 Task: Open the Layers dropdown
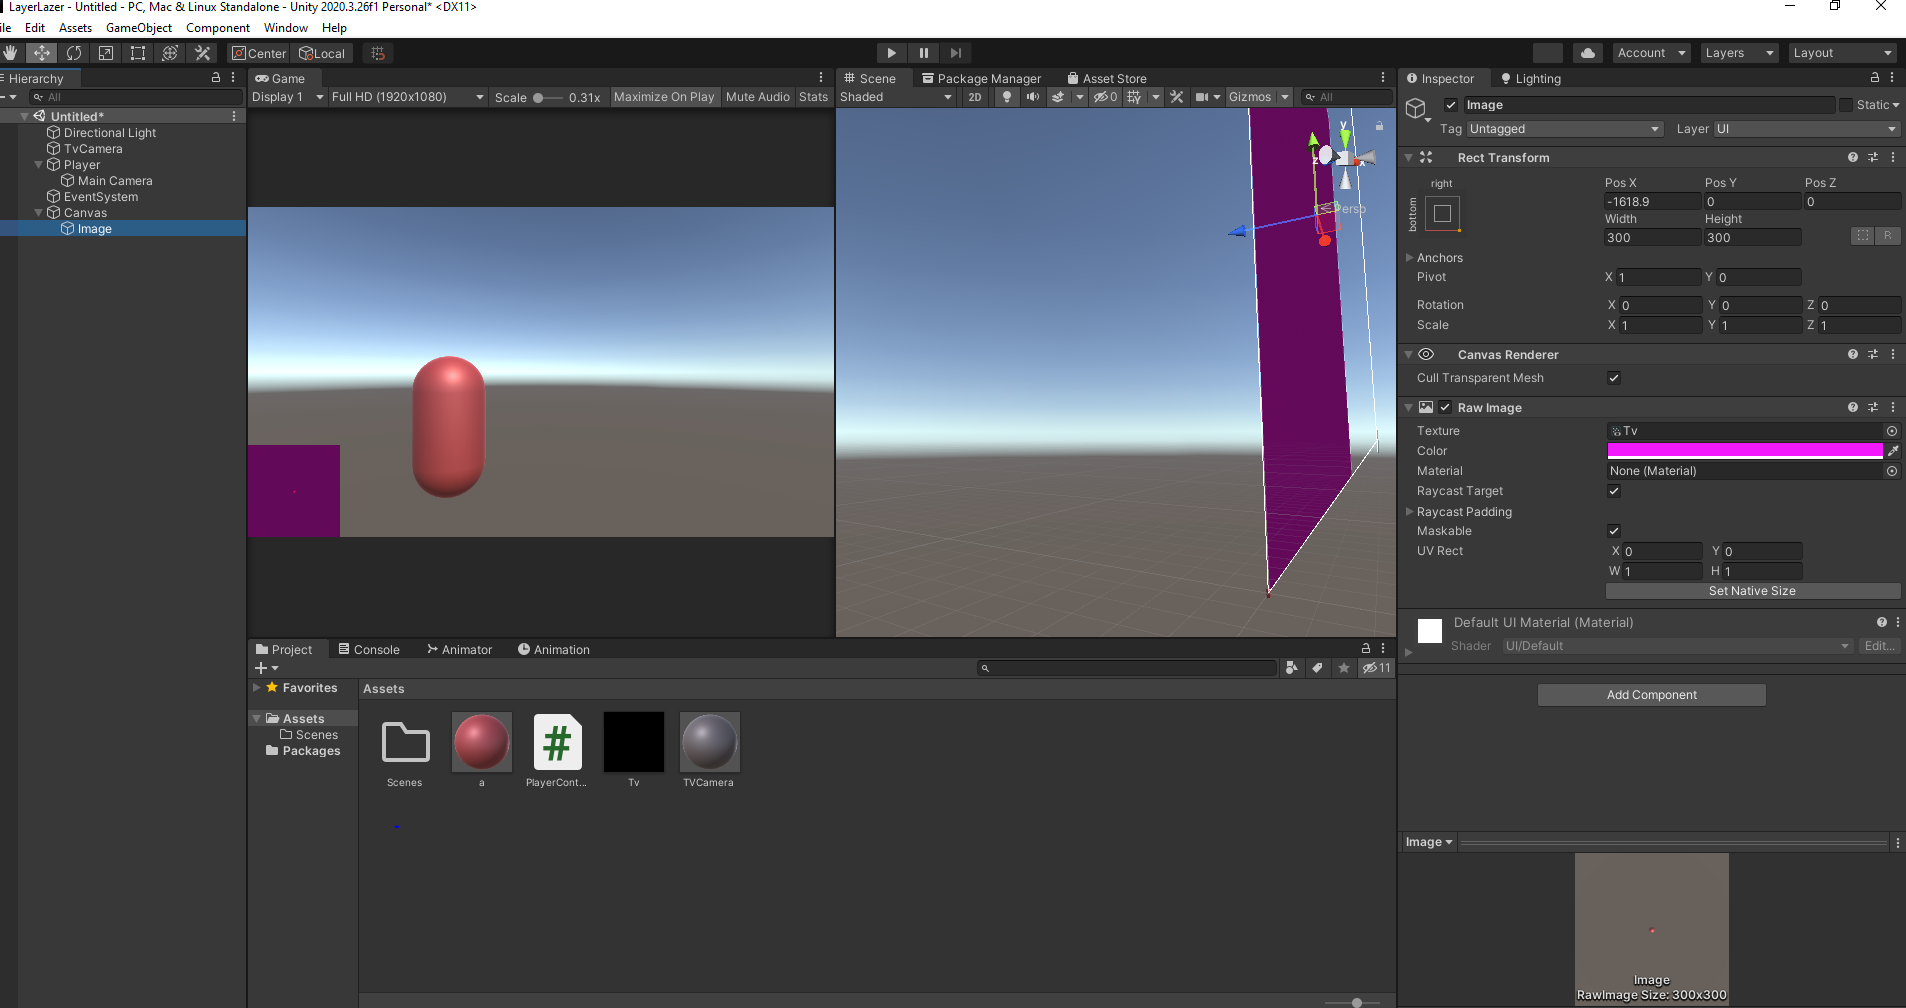pyautogui.click(x=1738, y=52)
